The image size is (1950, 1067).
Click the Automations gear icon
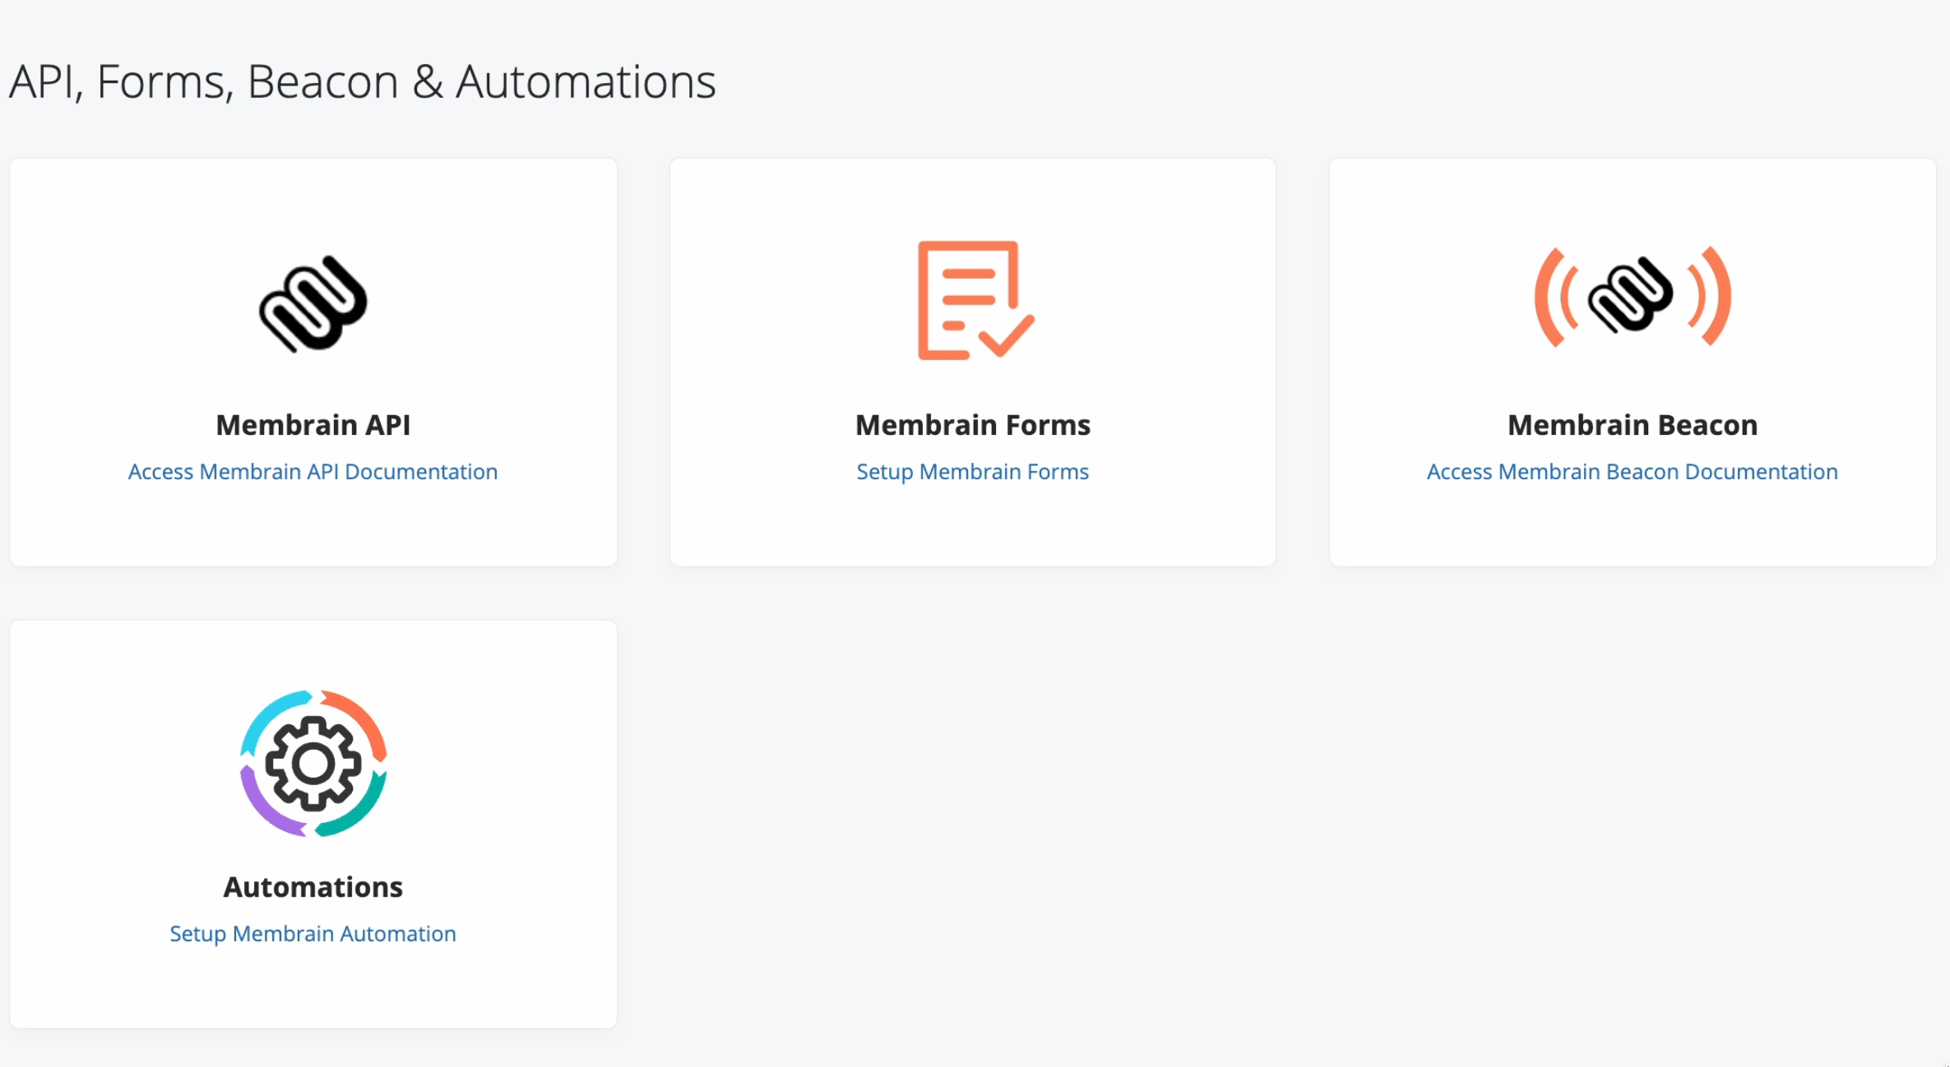coord(312,762)
